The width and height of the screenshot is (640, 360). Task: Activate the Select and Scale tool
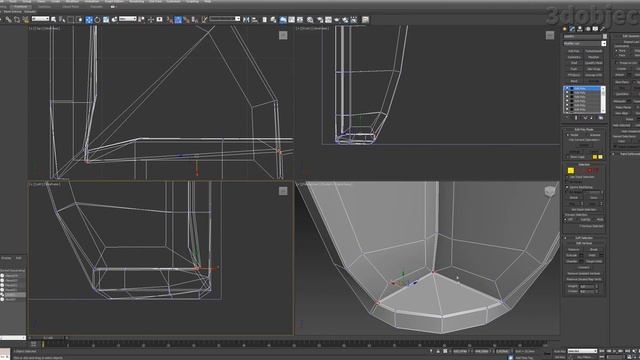click(x=106, y=20)
